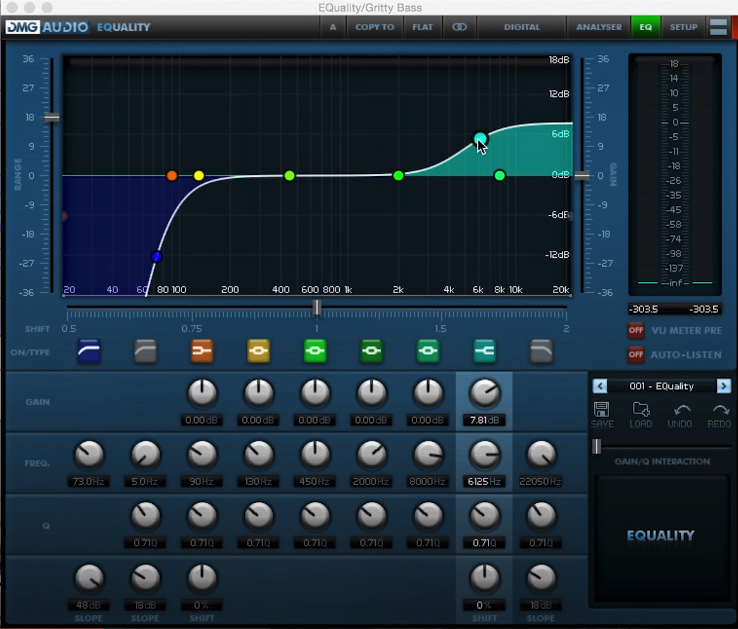Select the teal high-shelf node on graph
Screen dimensions: 738x629
(x=480, y=138)
